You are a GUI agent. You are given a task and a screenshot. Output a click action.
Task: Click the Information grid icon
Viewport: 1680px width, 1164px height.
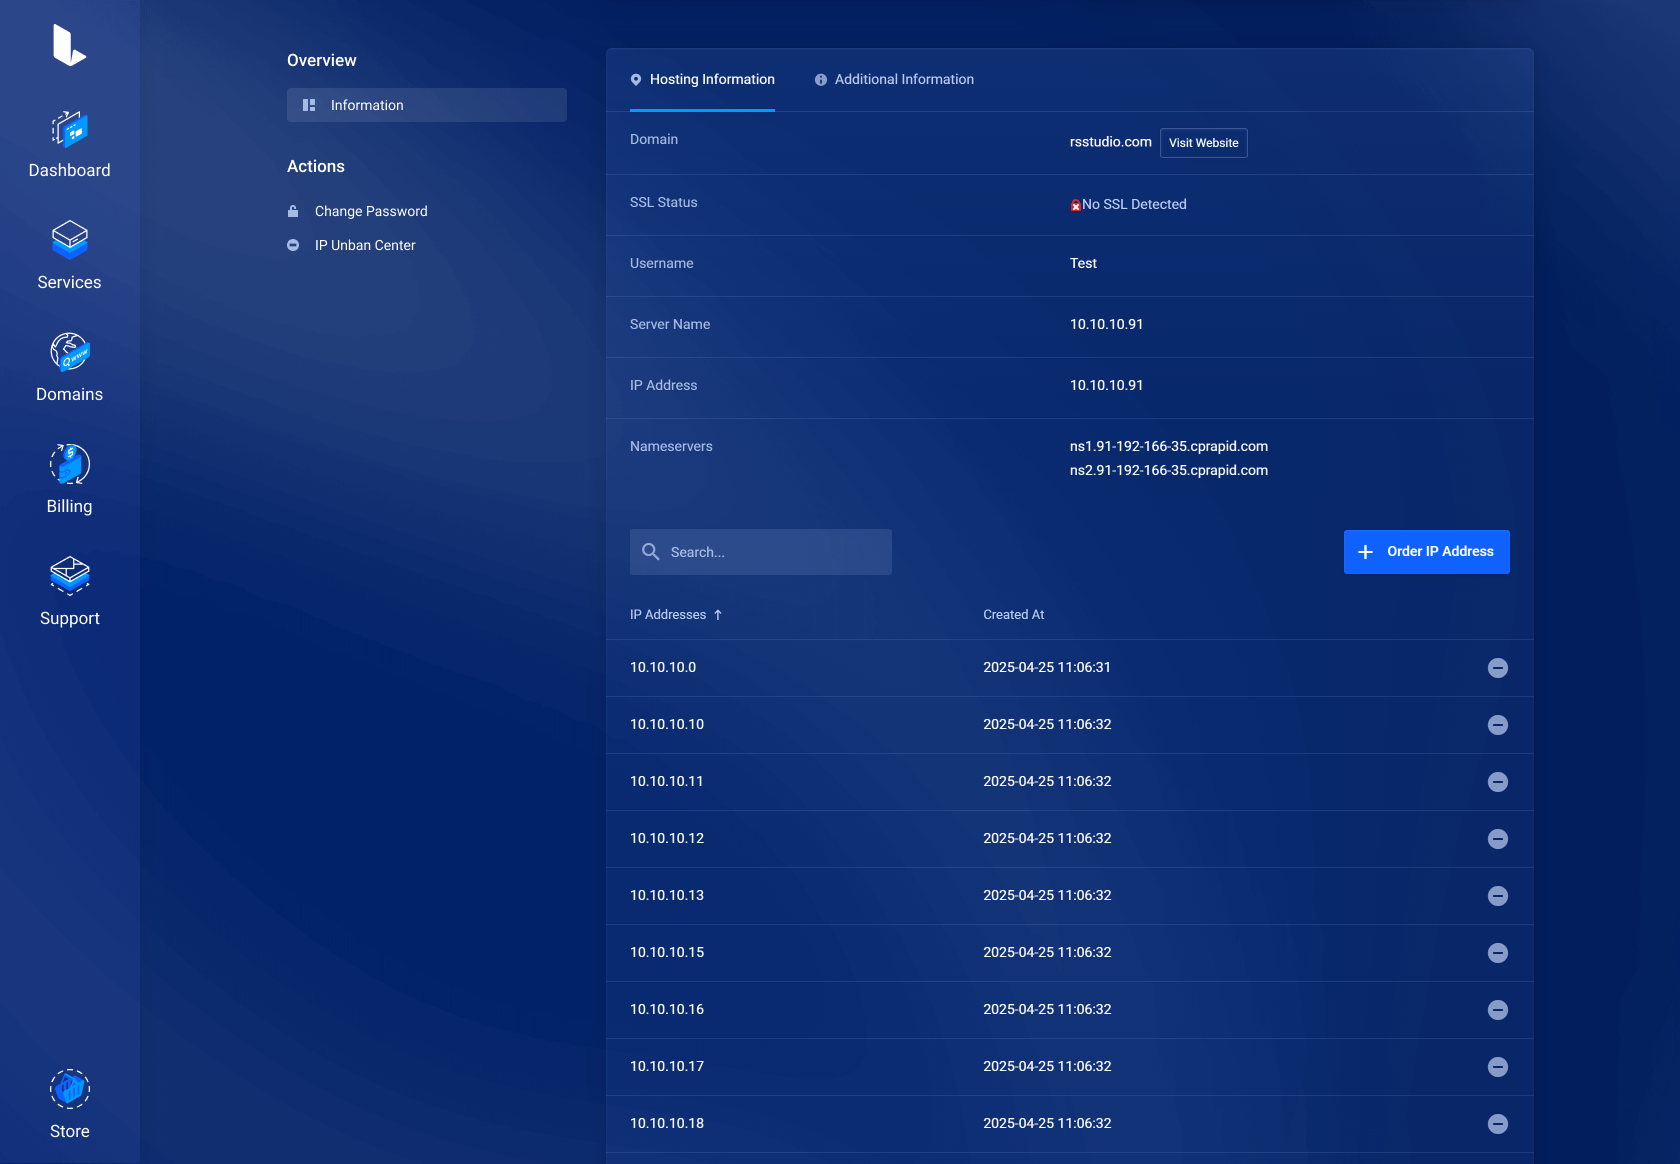[x=309, y=105]
